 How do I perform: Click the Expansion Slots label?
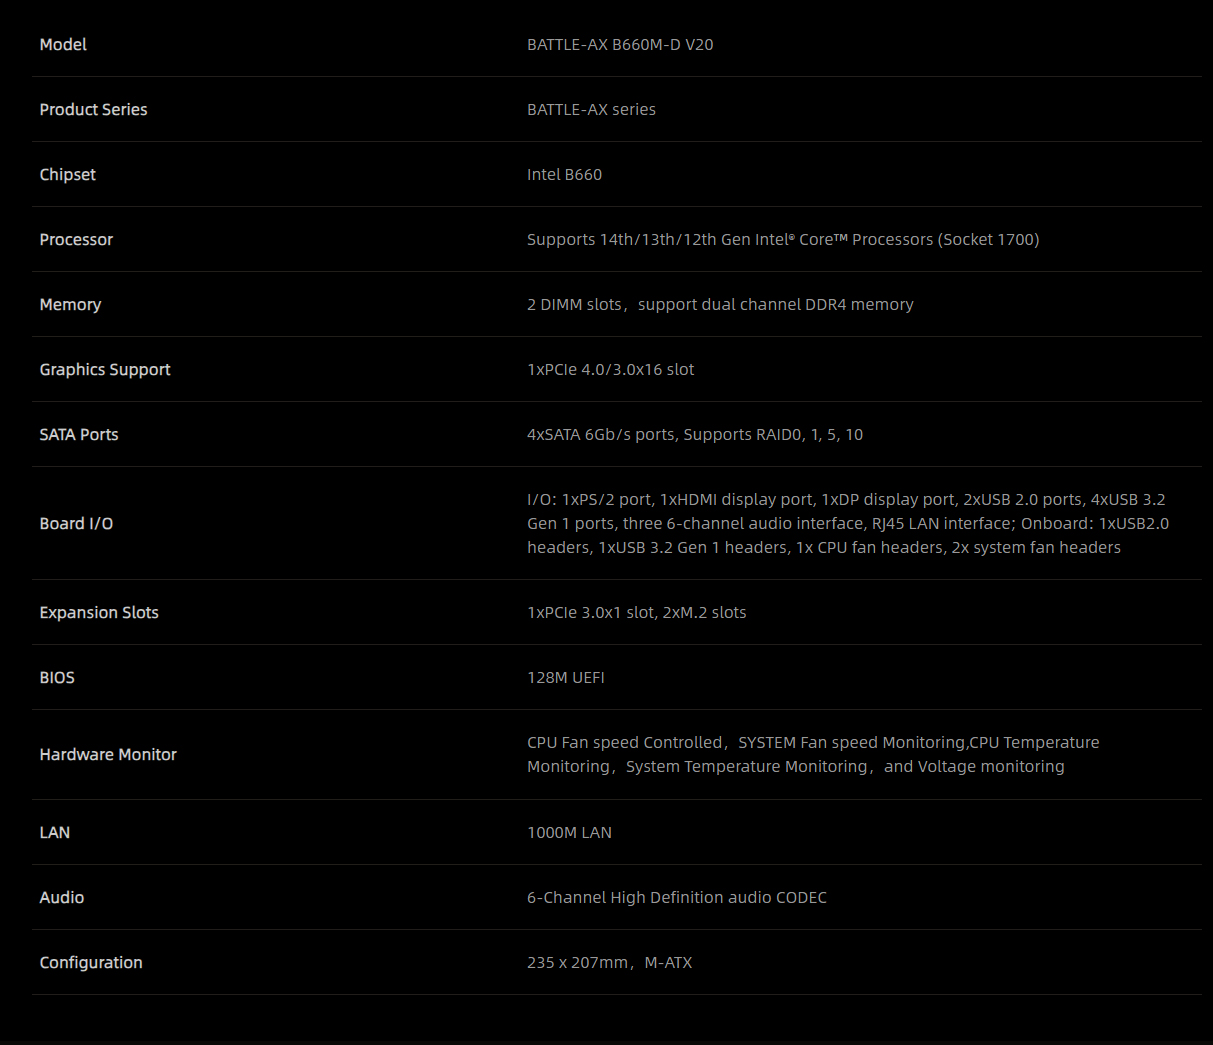[x=99, y=613]
